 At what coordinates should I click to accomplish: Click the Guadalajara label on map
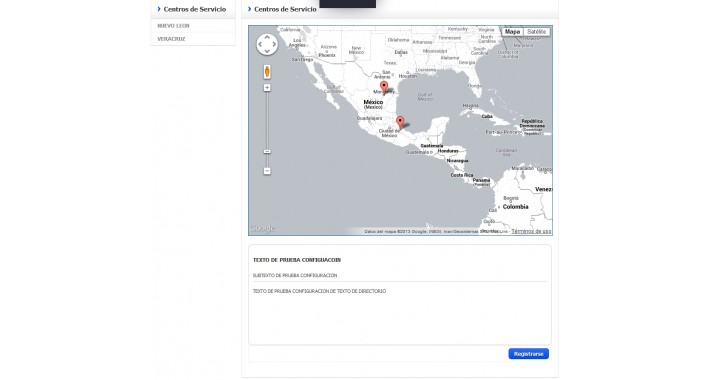pyautogui.click(x=369, y=118)
